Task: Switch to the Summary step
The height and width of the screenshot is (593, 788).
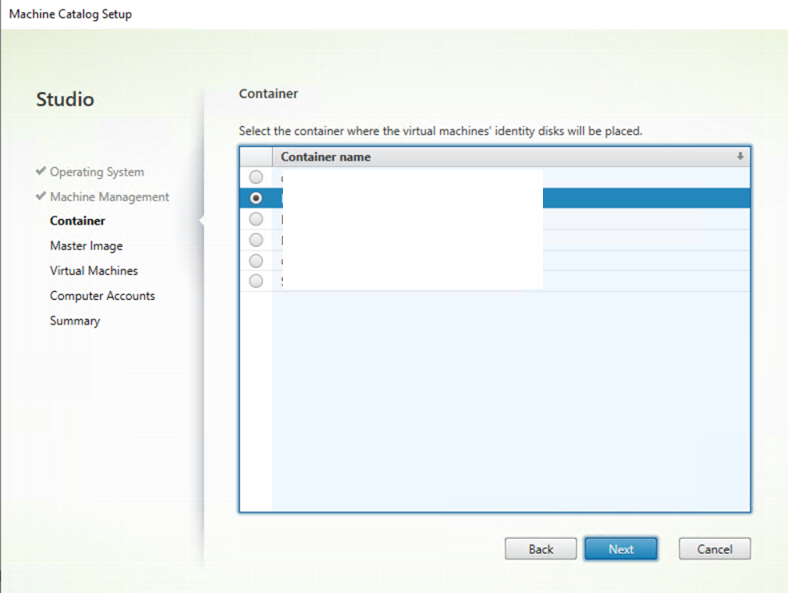Action: pos(75,321)
